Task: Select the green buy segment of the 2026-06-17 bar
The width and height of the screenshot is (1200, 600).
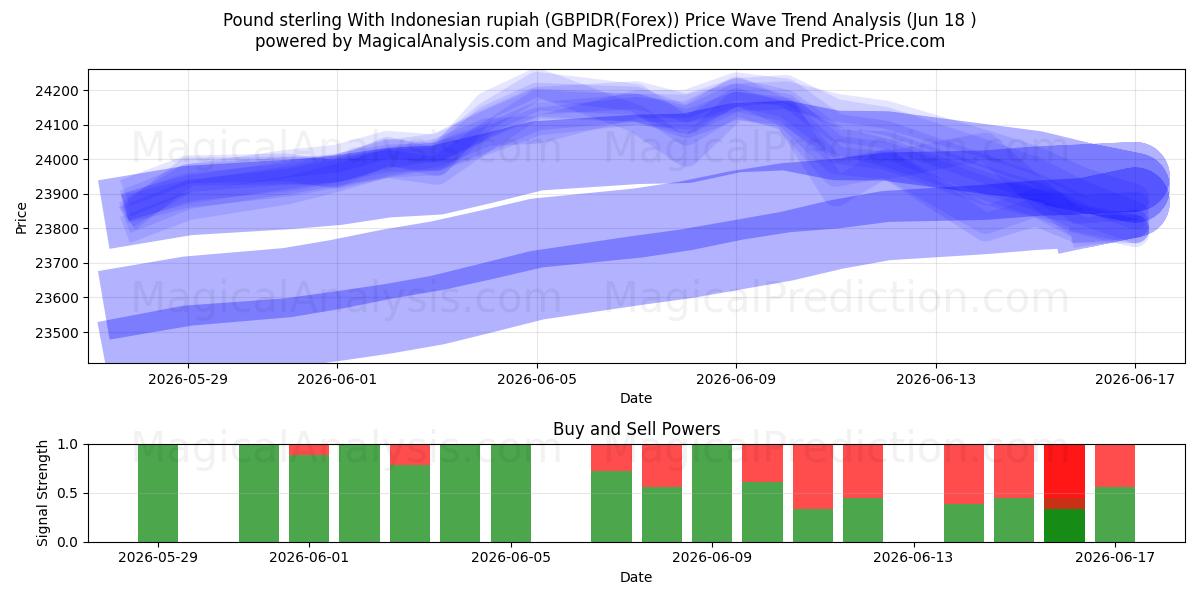Action: (x=1115, y=515)
